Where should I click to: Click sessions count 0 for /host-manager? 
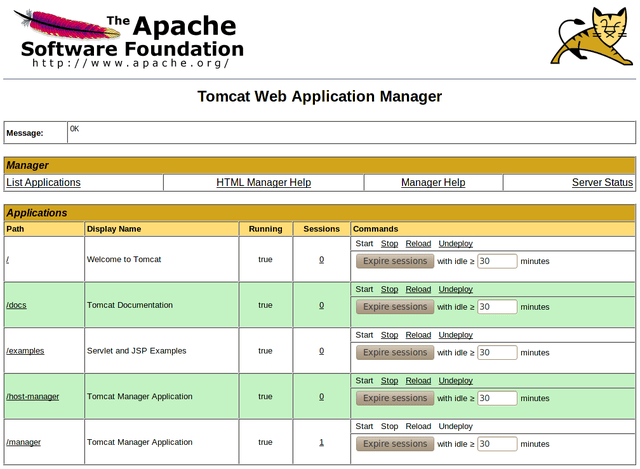tap(322, 397)
